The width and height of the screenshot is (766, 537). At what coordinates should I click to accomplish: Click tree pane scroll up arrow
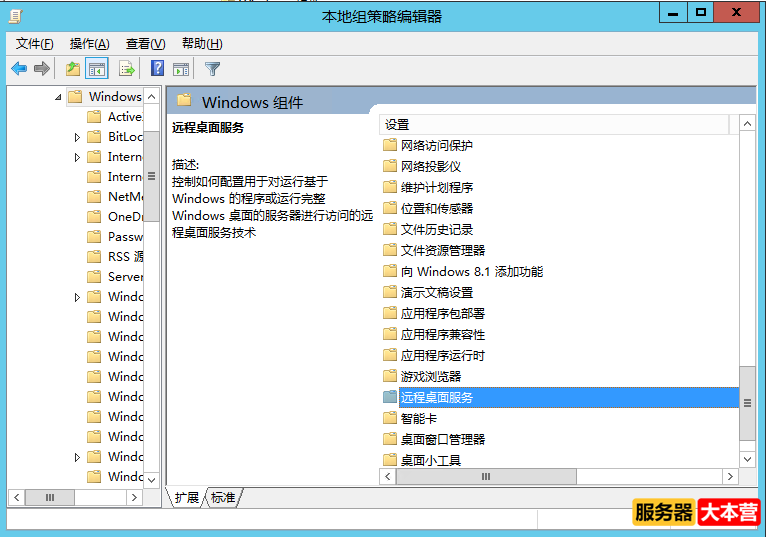151,97
